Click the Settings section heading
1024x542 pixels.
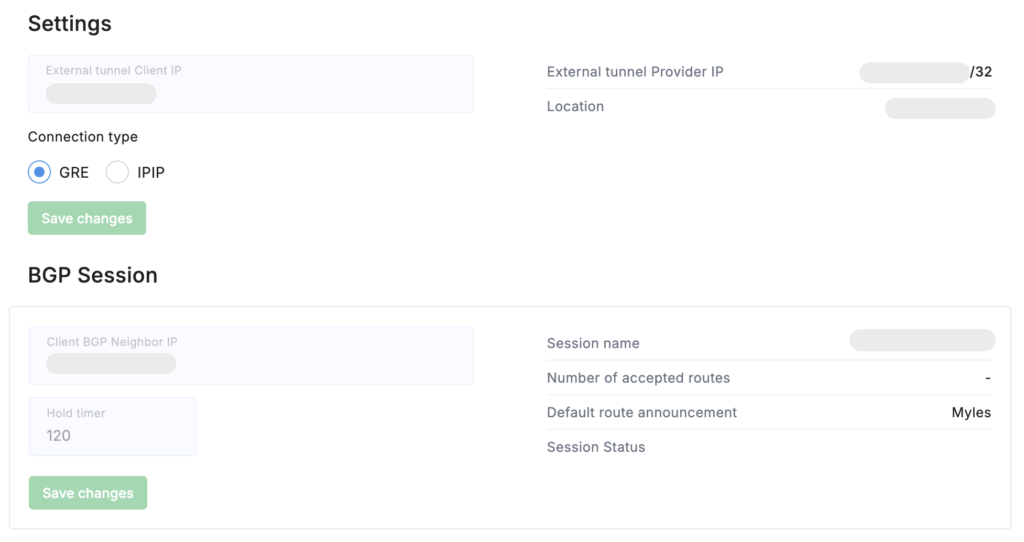pyautogui.click(x=70, y=23)
